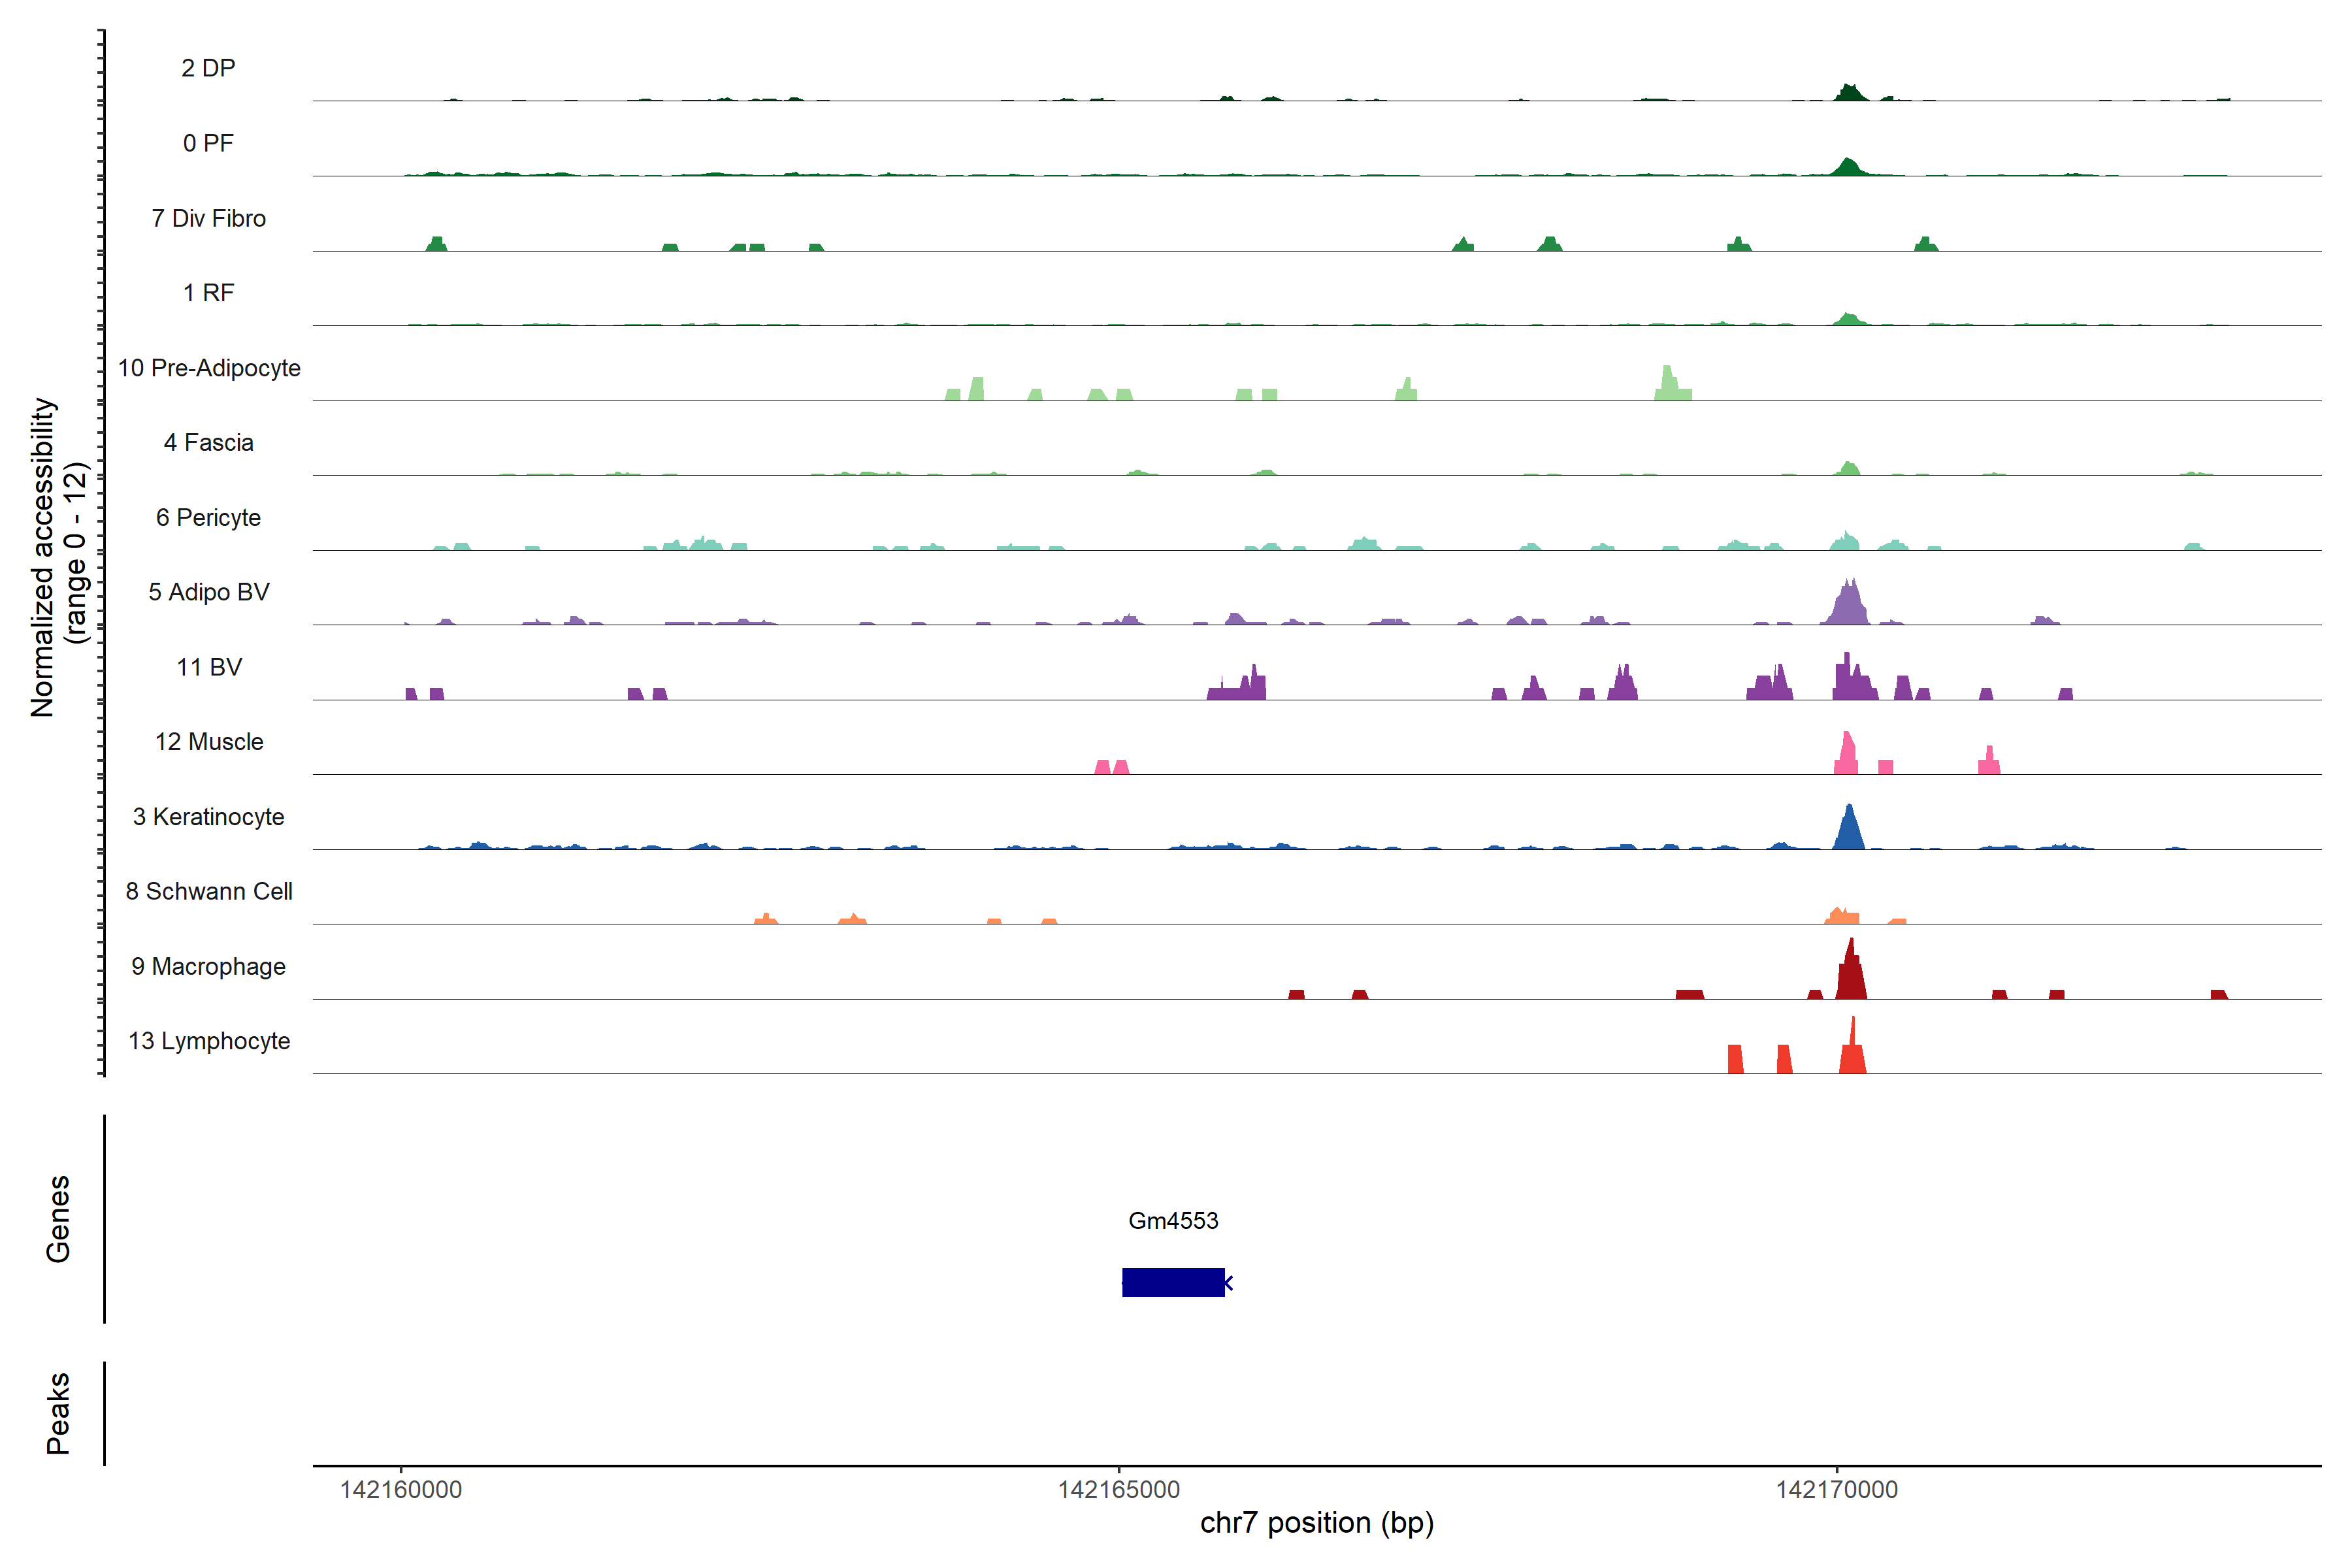Screen dimensions: 2352x1568
Task: Click the dark blue Gm4553 gene box
Action: (1173, 1282)
